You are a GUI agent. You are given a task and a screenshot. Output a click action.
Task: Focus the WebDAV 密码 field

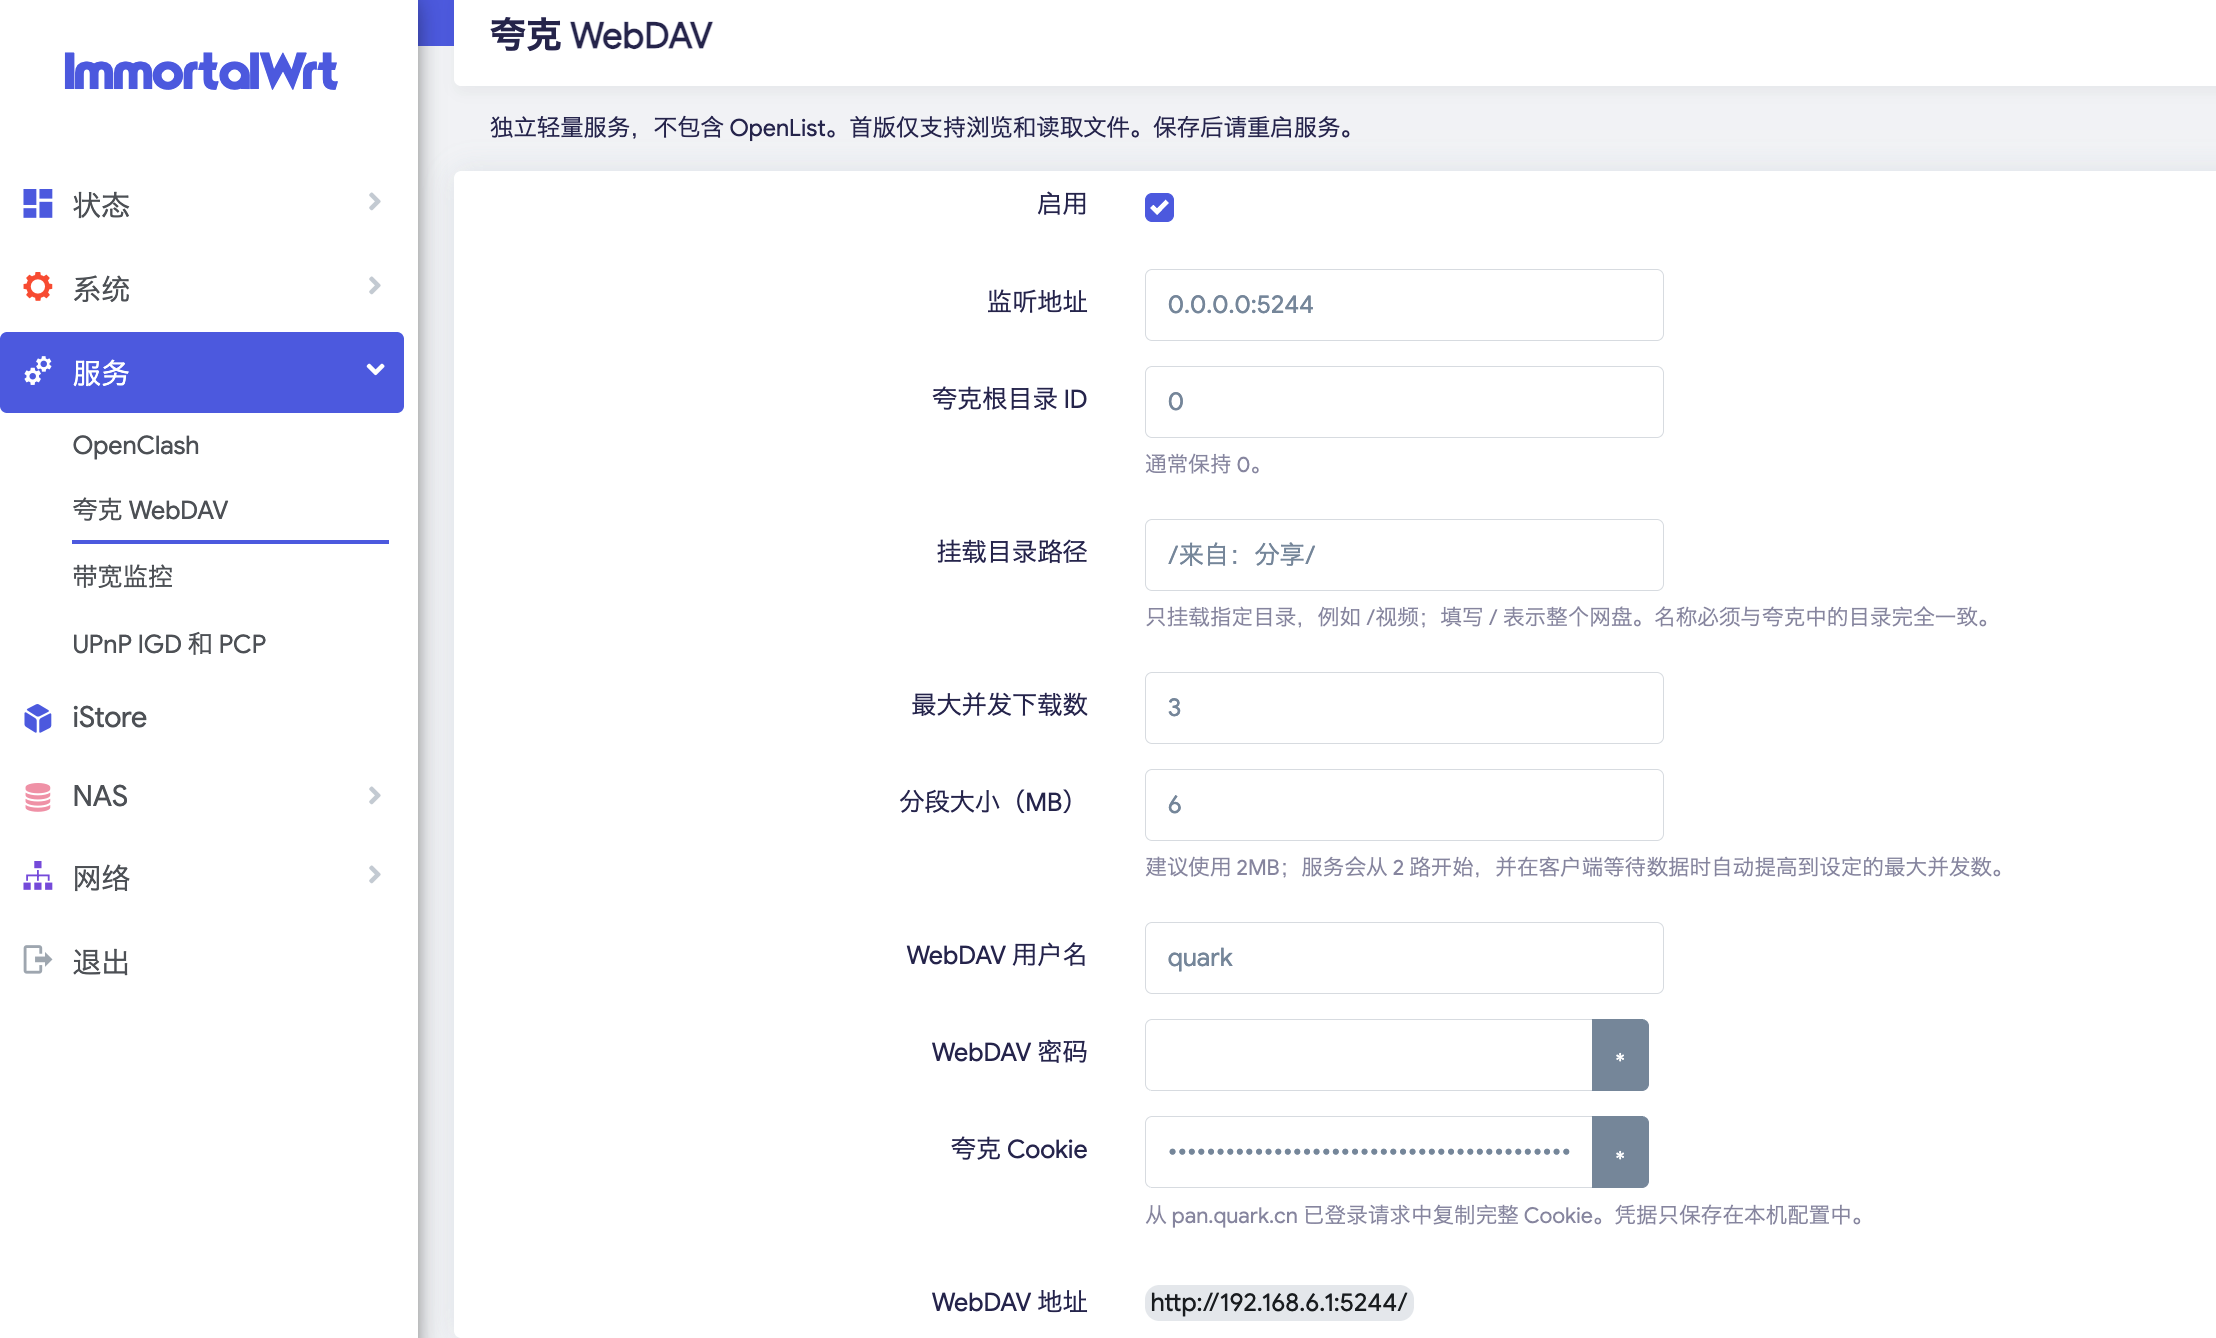[1368, 1055]
